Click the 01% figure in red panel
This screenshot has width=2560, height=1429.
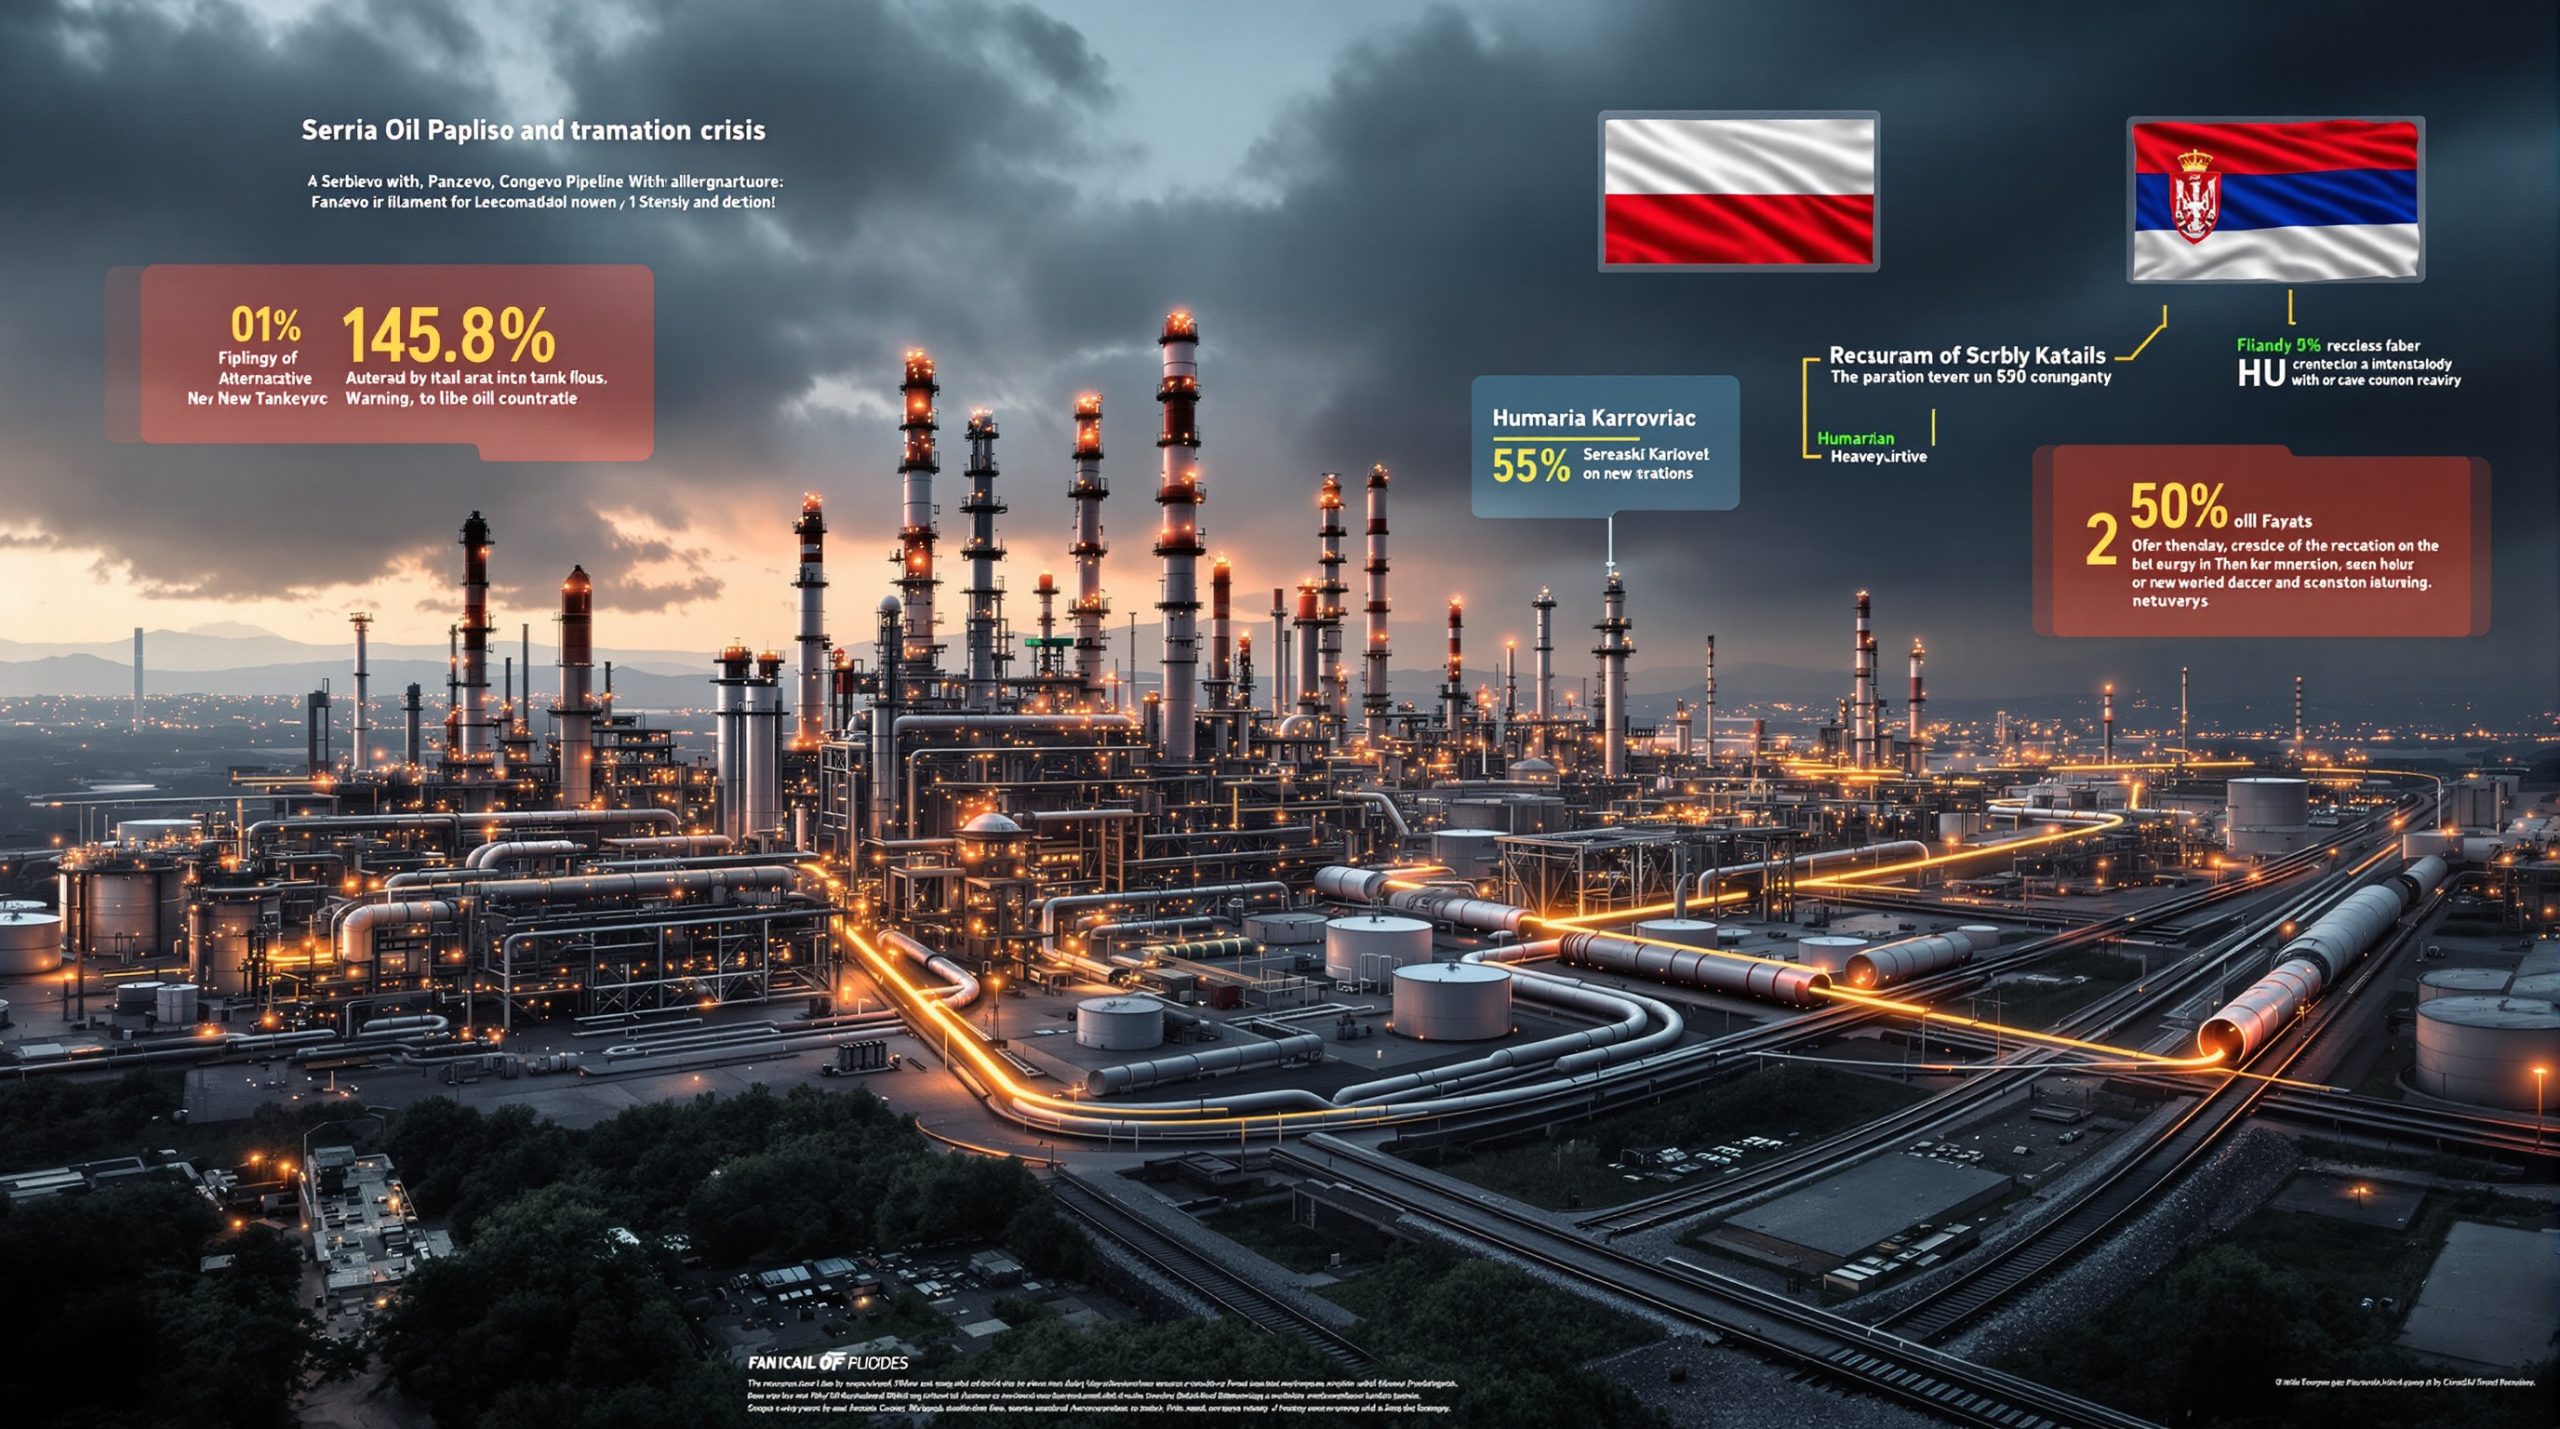[x=265, y=325]
